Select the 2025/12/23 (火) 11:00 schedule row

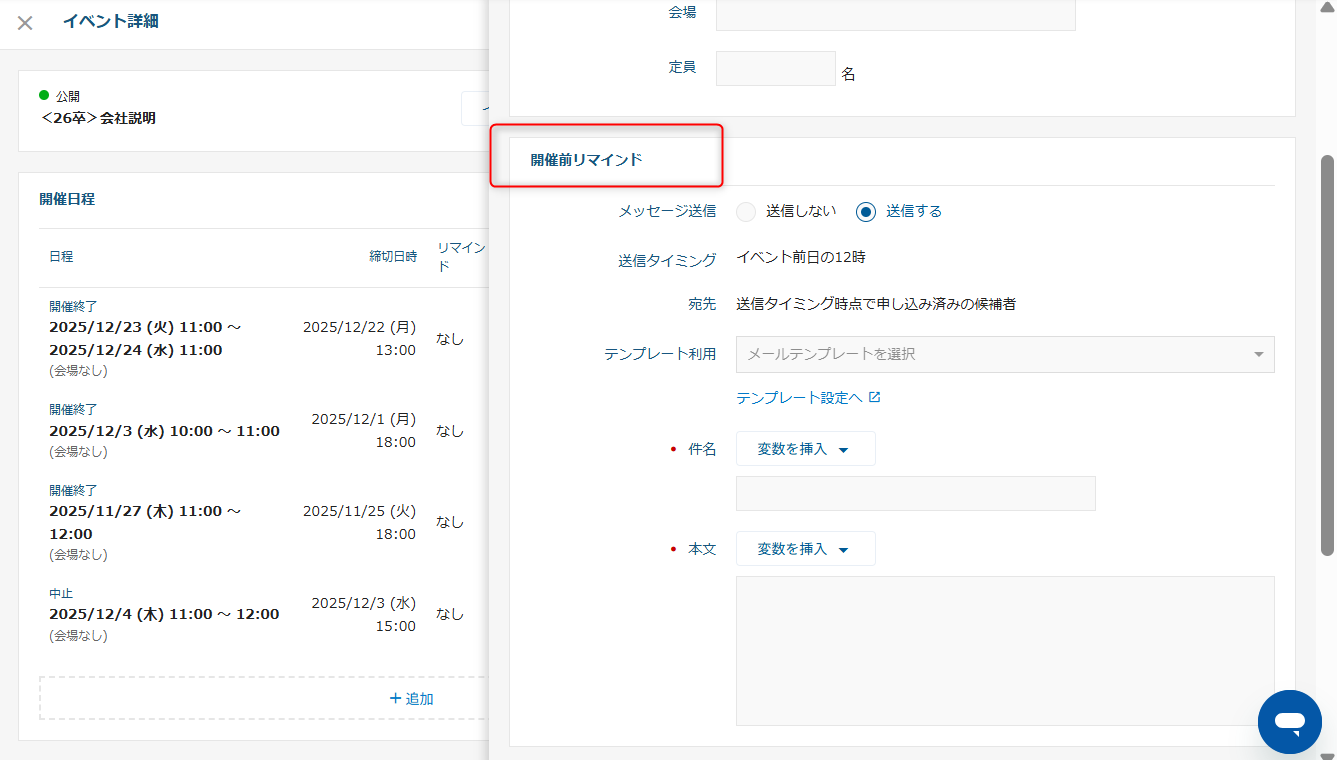(x=145, y=339)
